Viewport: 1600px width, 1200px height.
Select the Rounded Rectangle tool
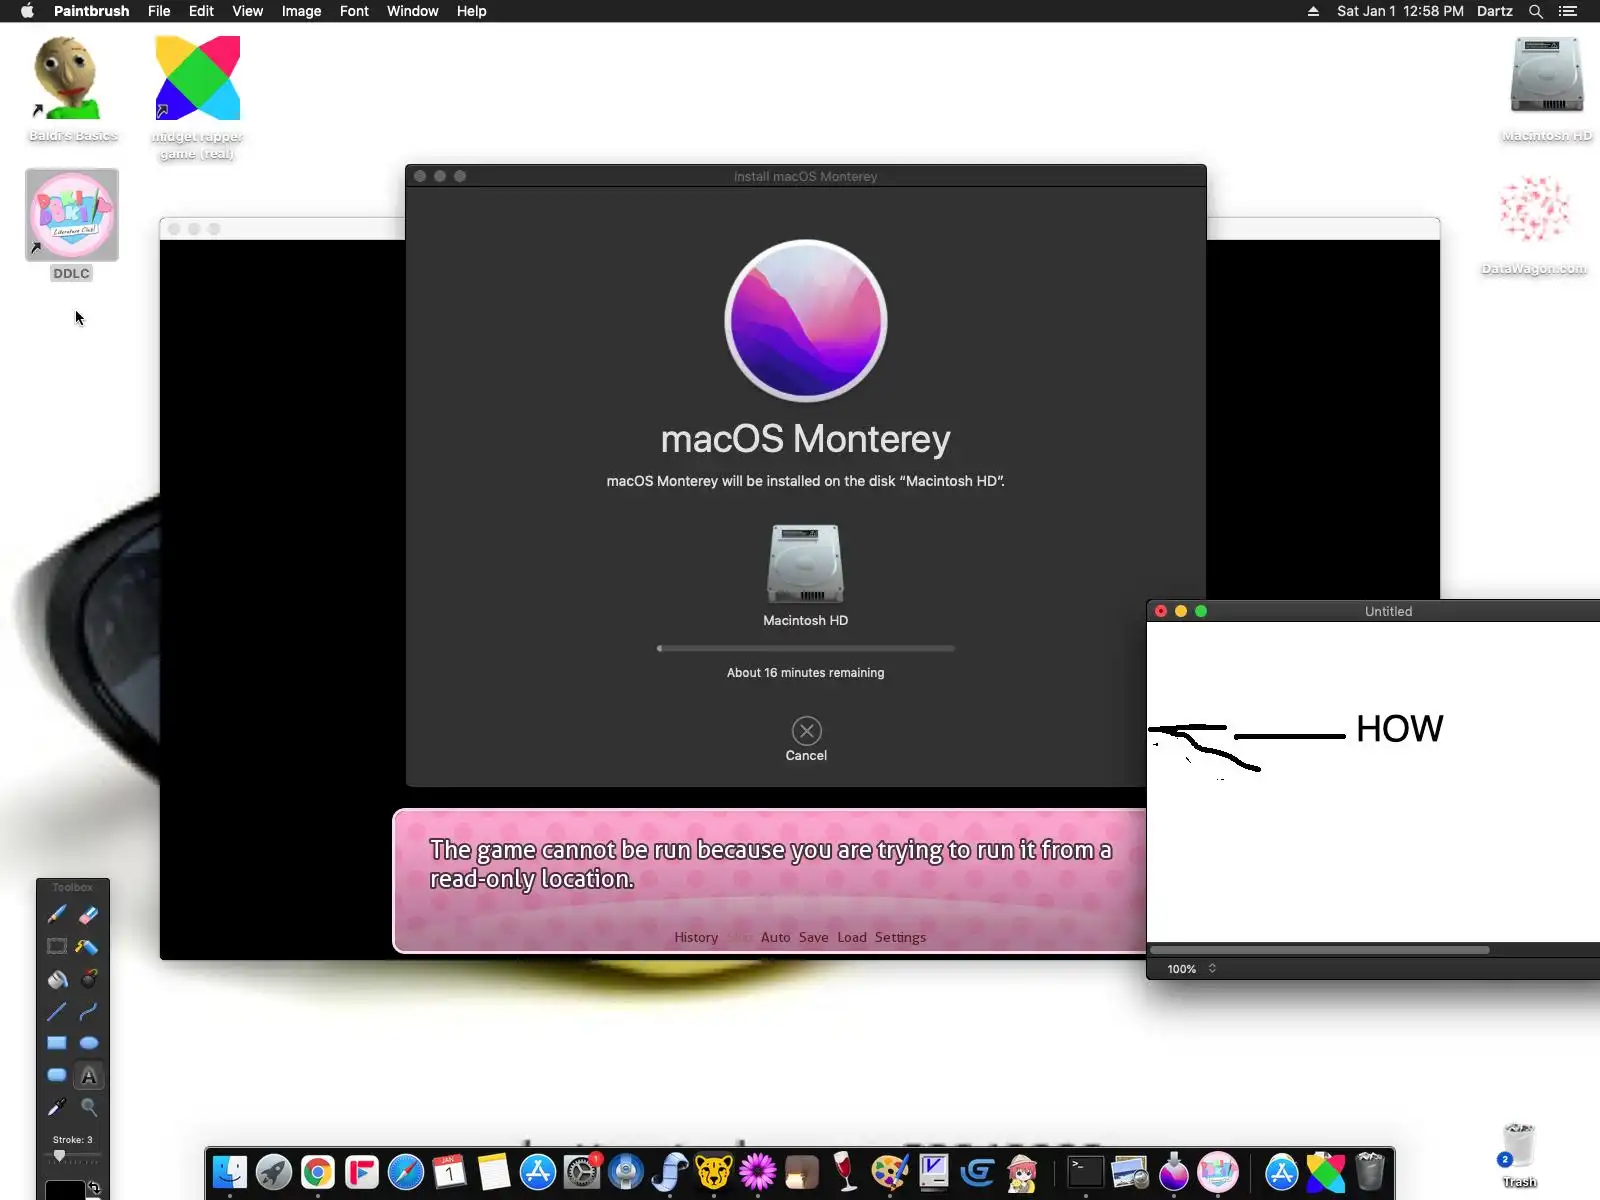click(57, 1075)
